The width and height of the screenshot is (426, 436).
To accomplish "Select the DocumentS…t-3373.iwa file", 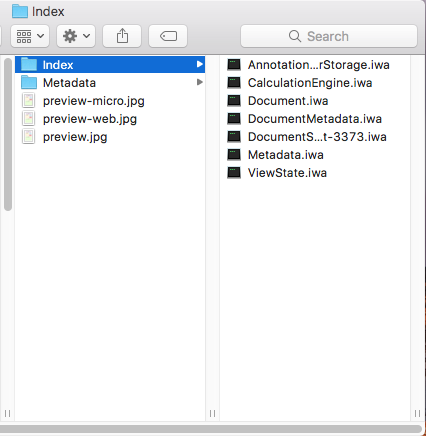I will tap(307, 137).
